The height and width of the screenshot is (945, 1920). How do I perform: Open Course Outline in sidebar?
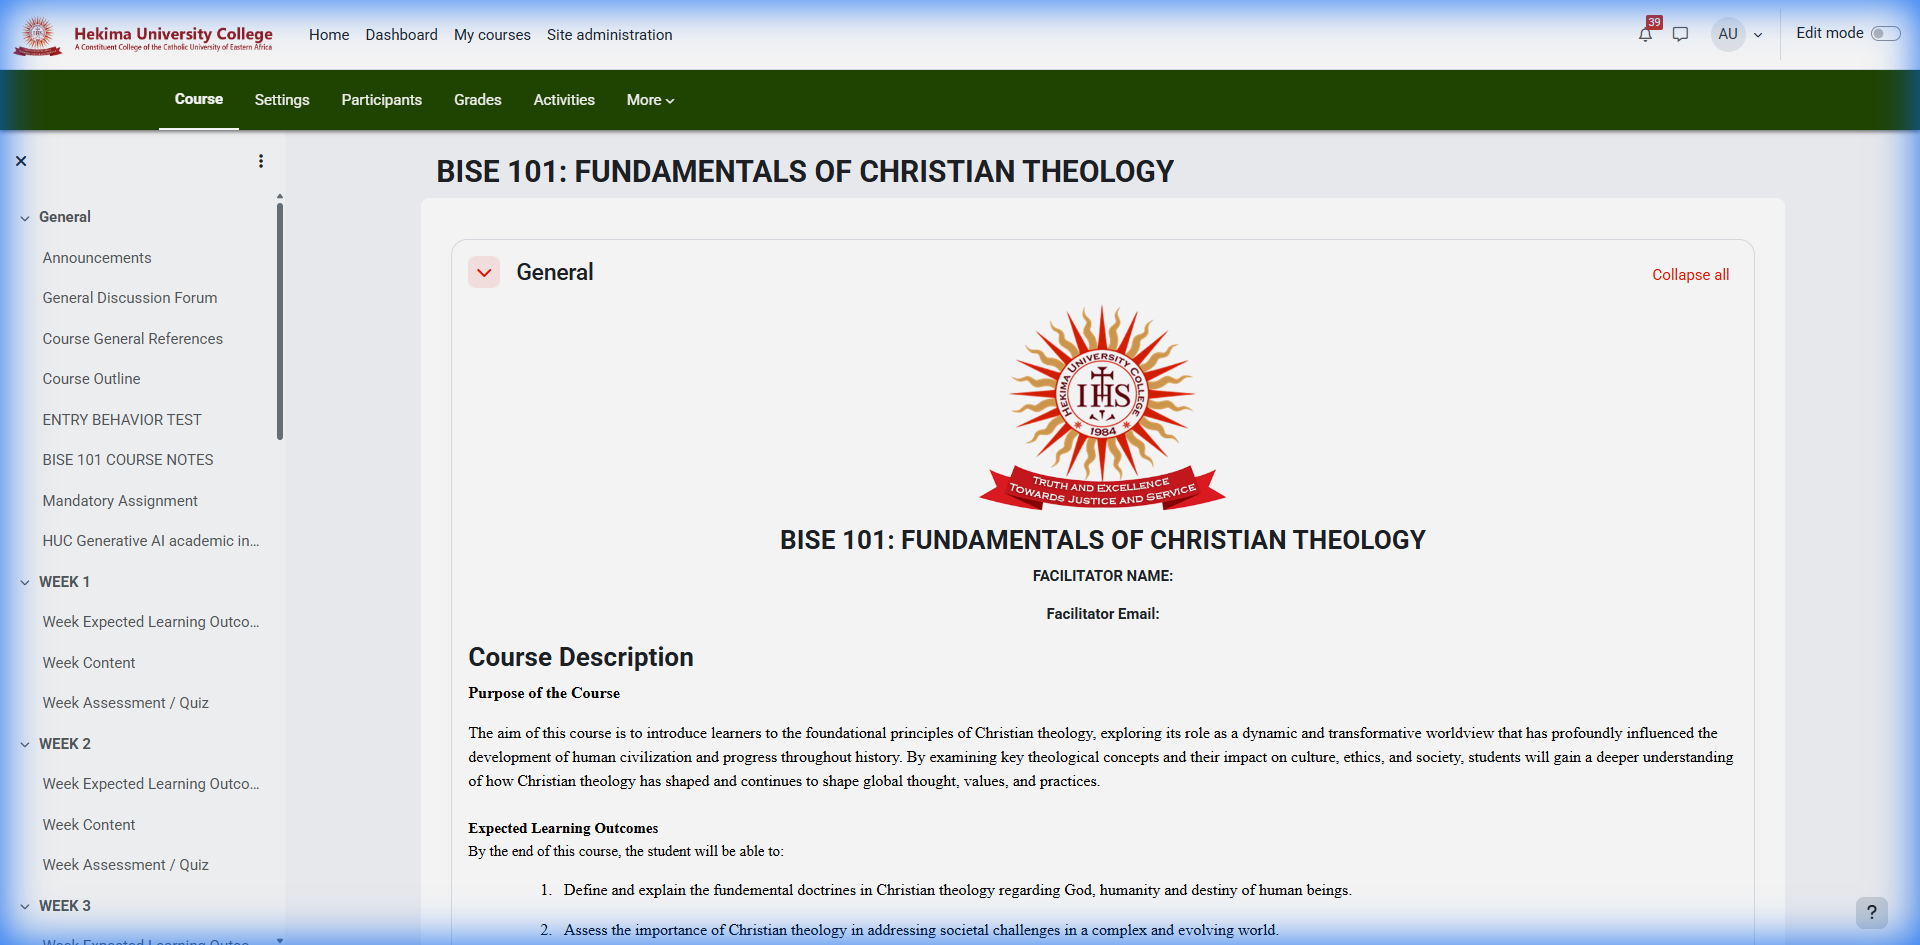(92, 379)
